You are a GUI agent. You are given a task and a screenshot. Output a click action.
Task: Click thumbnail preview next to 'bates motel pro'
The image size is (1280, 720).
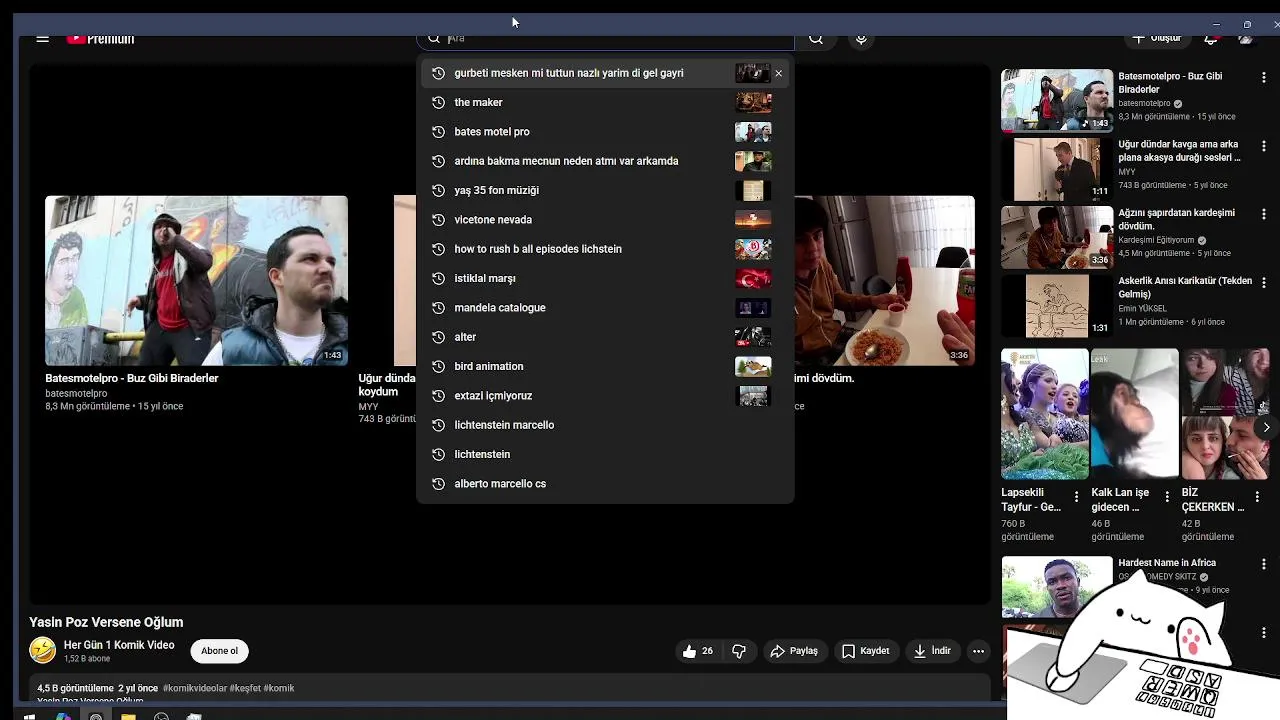(x=753, y=132)
